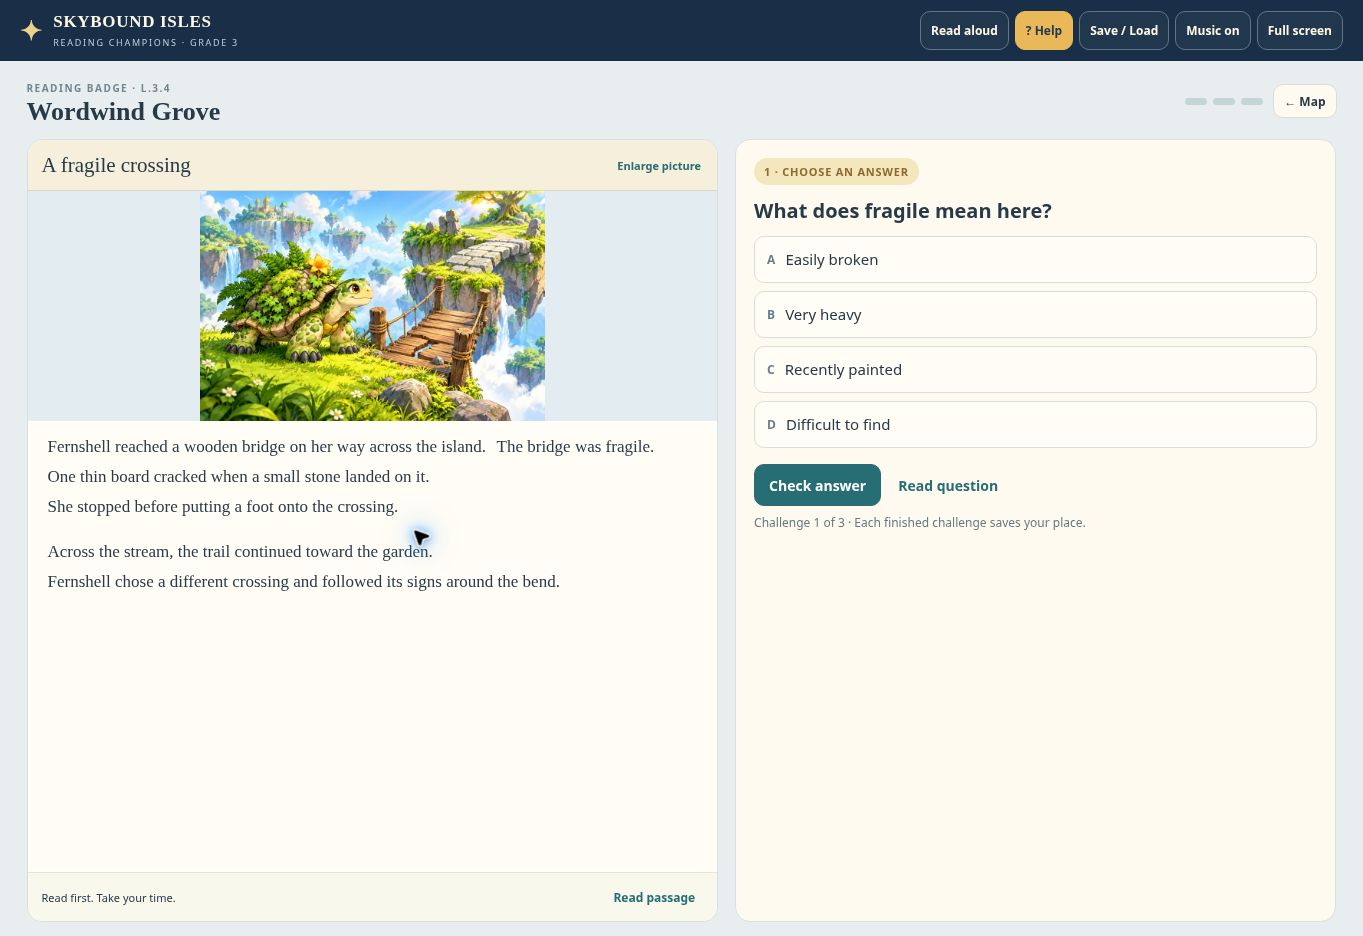Toggle the Music on button
The image size is (1363, 936).
click(1212, 30)
